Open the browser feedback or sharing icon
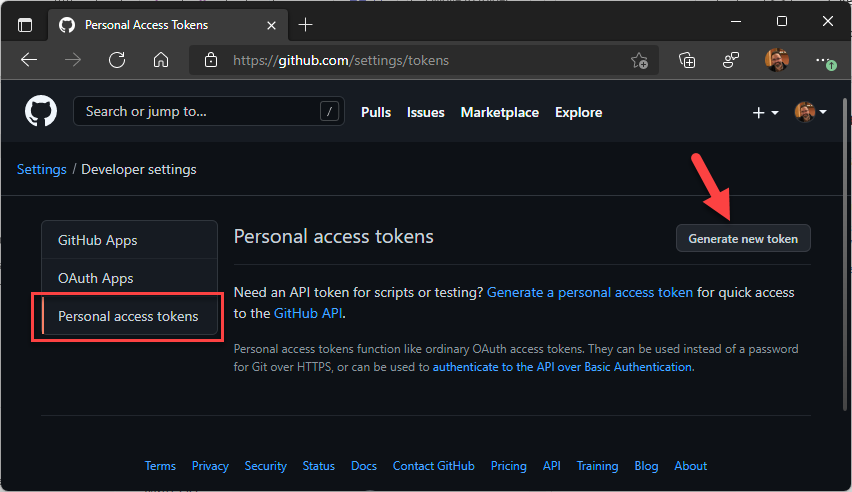Image resolution: width=852 pixels, height=492 pixels. (731, 60)
